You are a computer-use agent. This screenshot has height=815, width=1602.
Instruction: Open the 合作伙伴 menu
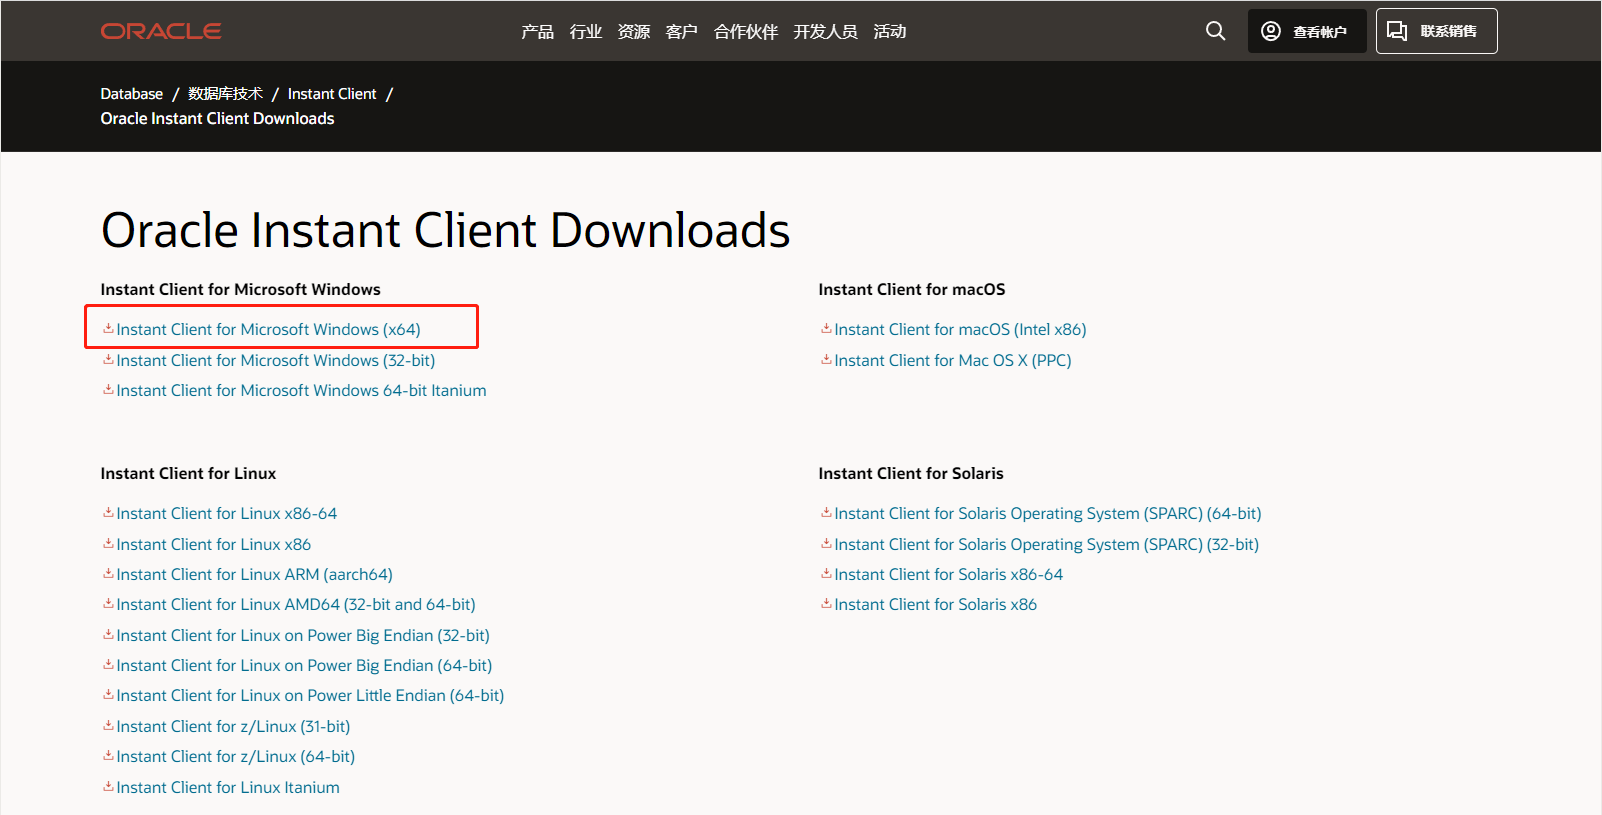tap(745, 32)
